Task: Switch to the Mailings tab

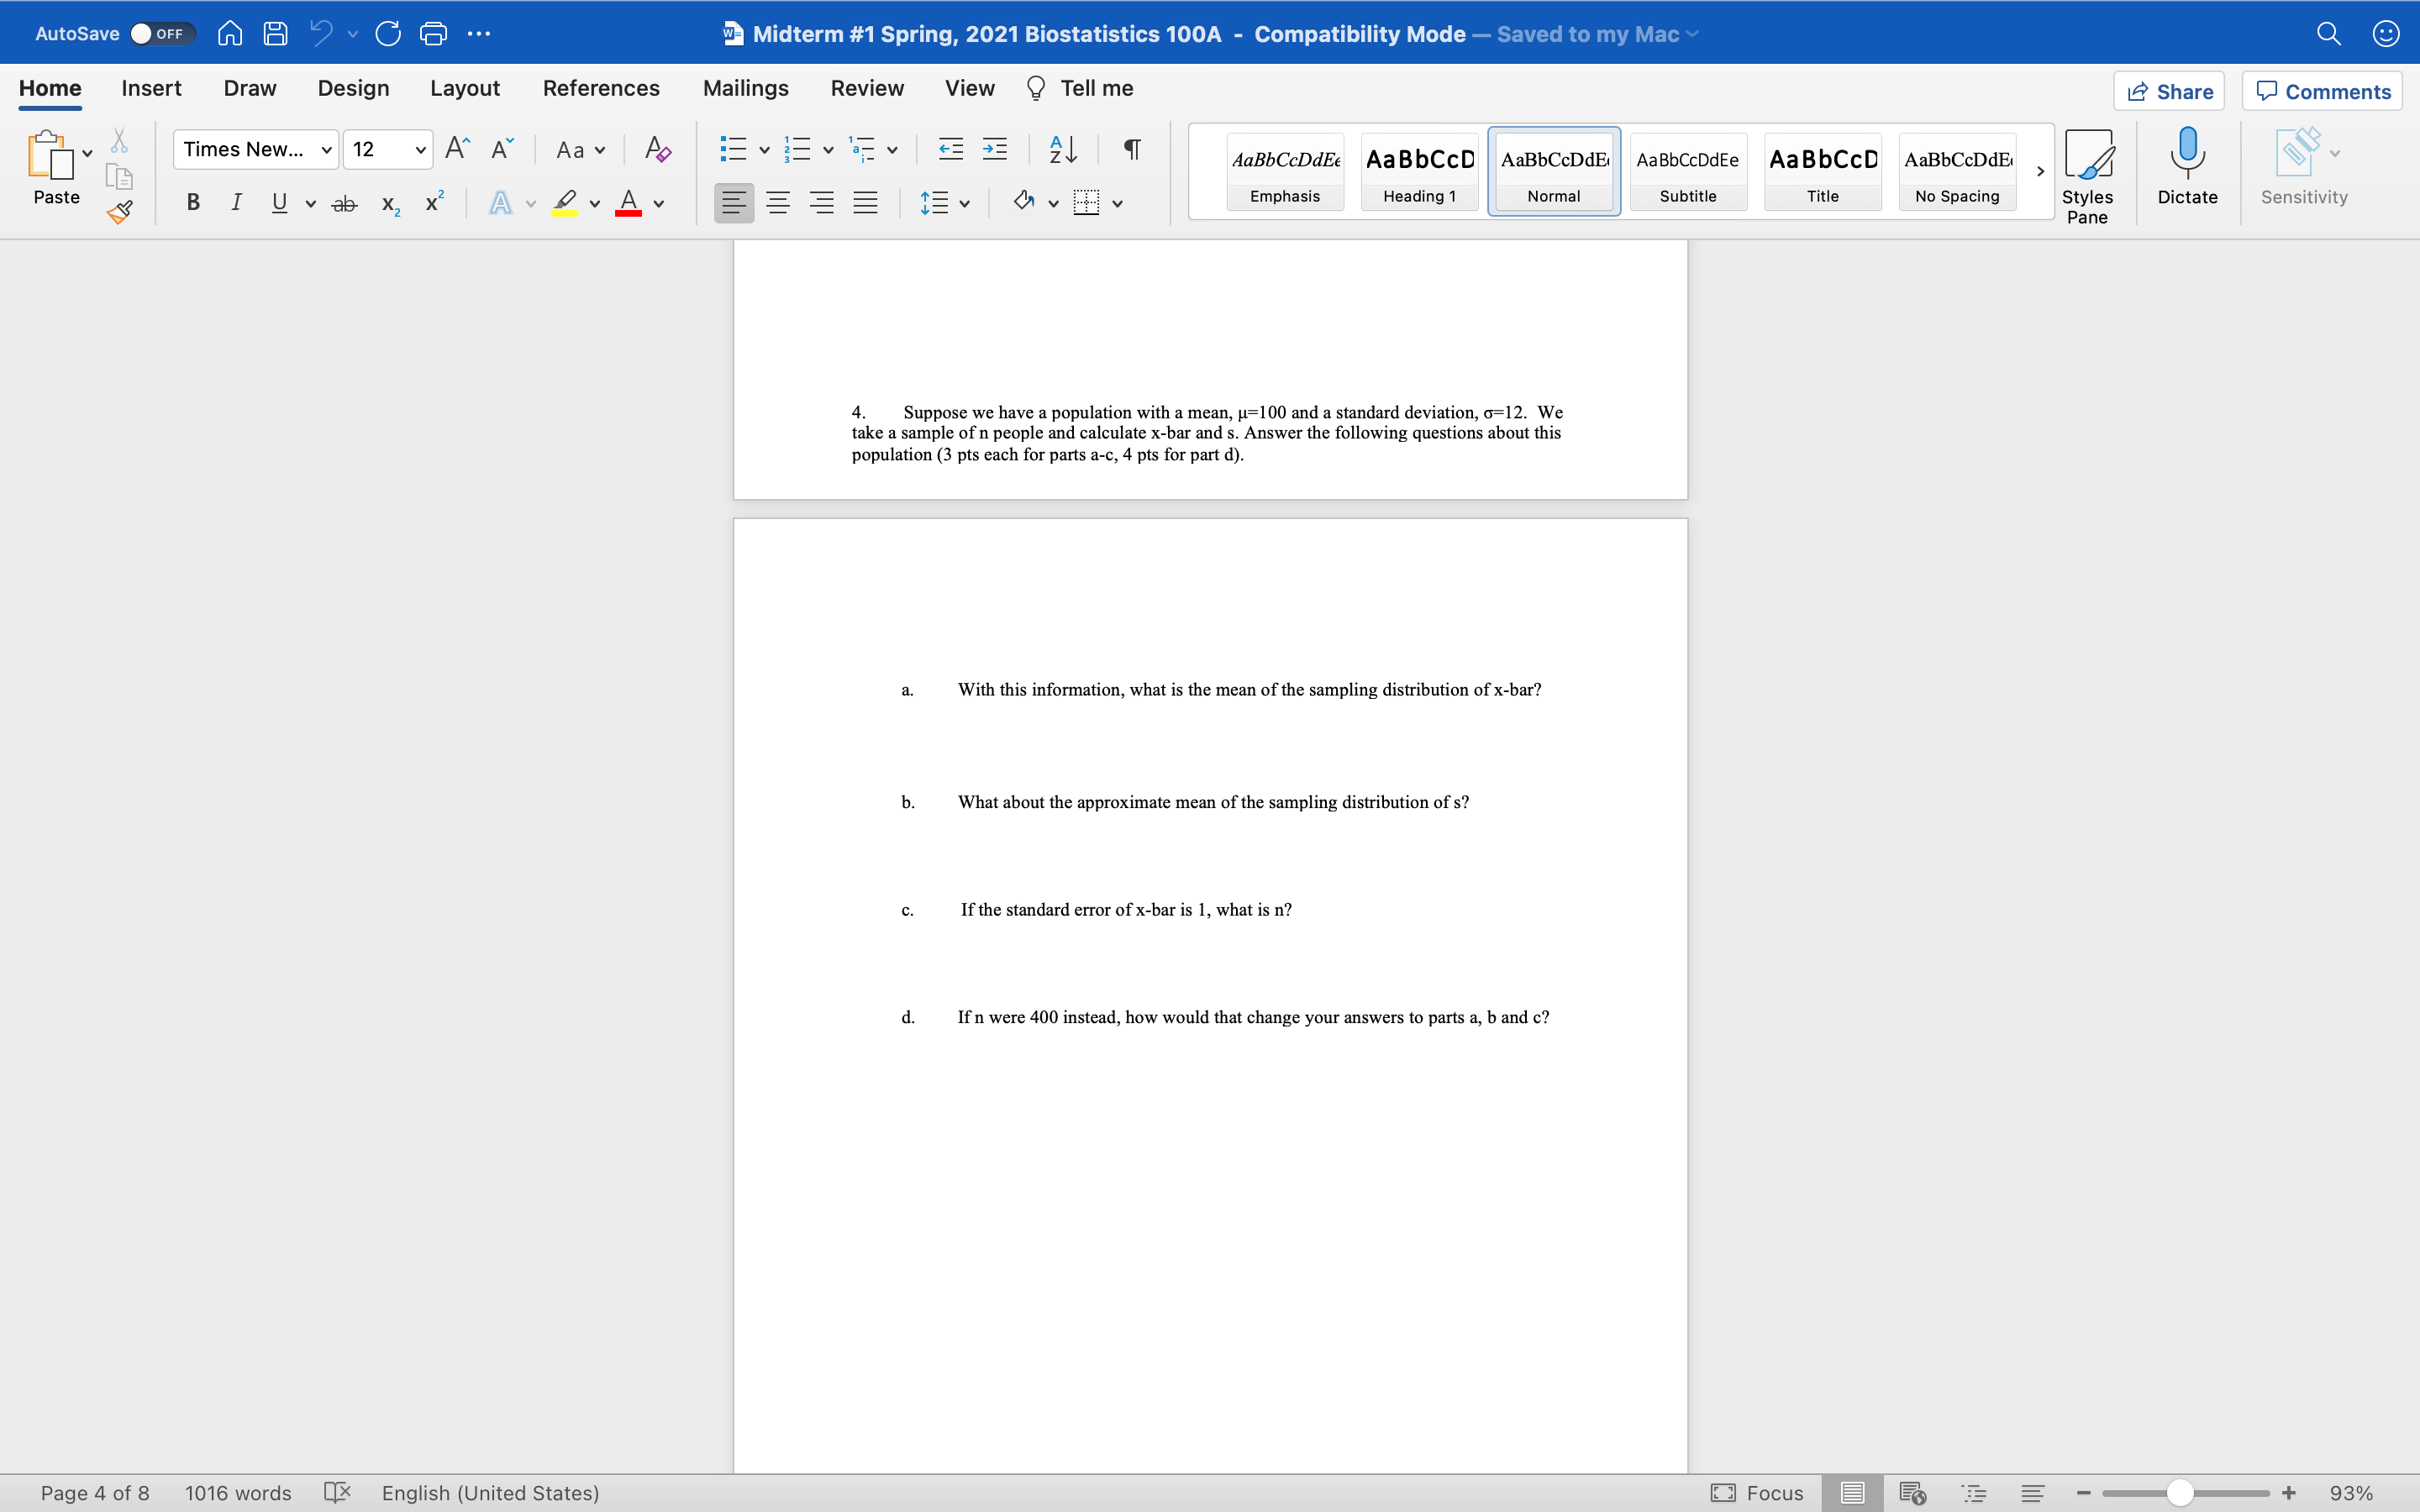Action: tap(746, 88)
